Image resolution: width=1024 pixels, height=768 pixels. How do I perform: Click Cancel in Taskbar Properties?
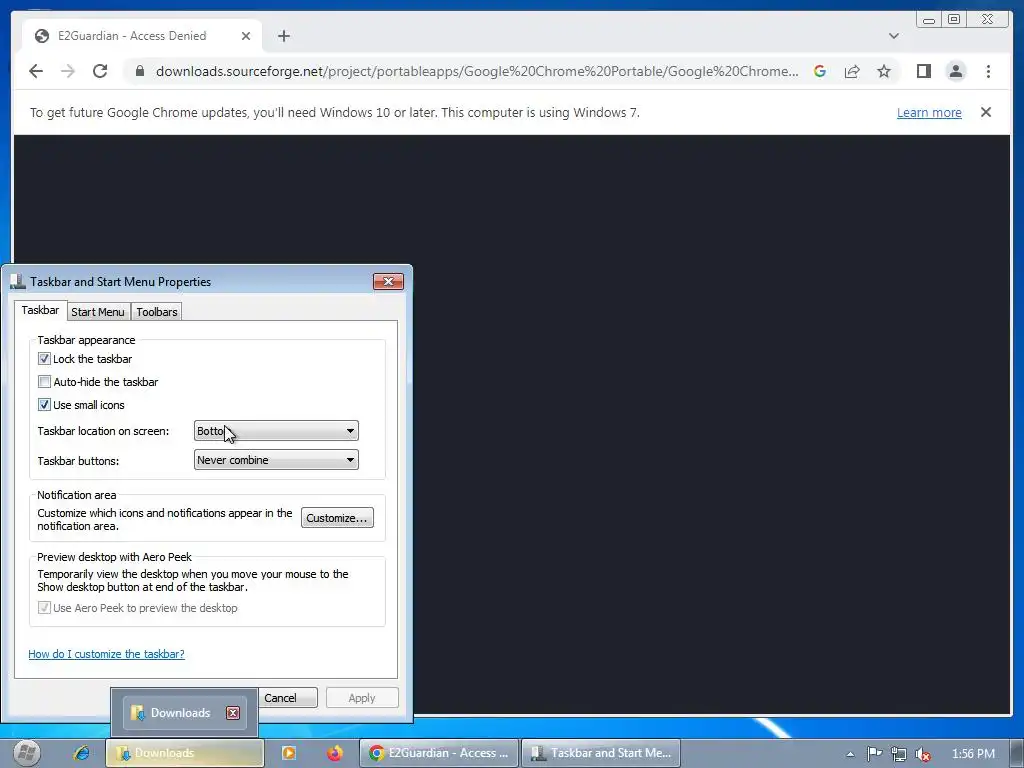coord(288,697)
